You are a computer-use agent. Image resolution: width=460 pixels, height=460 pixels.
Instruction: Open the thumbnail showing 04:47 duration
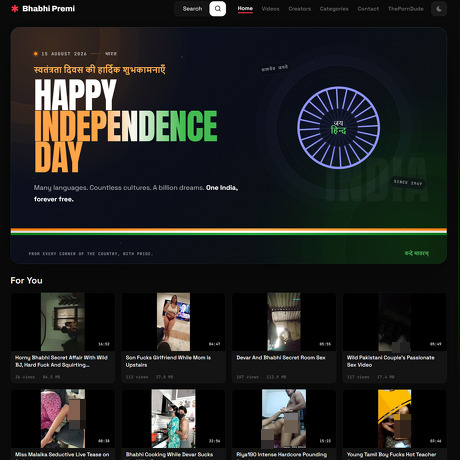(x=173, y=322)
